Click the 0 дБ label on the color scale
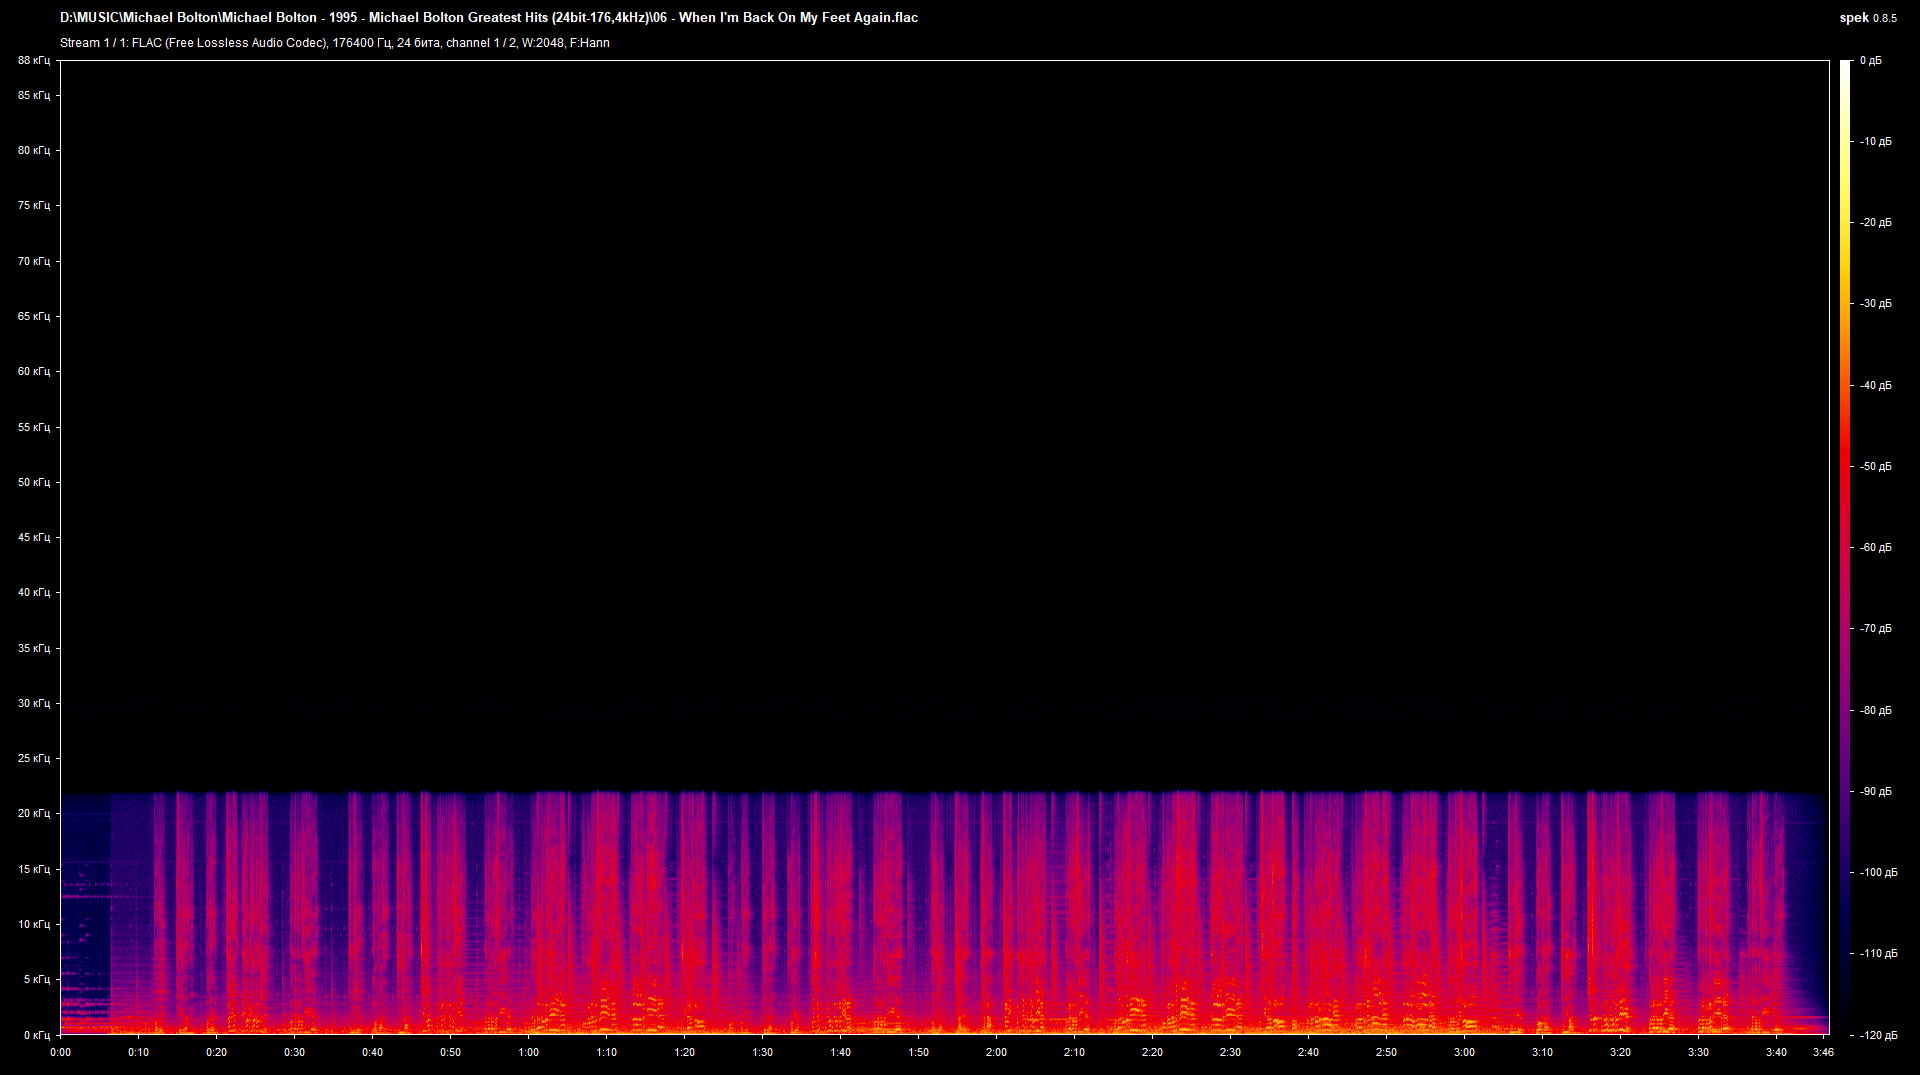 pos(1872,60)
